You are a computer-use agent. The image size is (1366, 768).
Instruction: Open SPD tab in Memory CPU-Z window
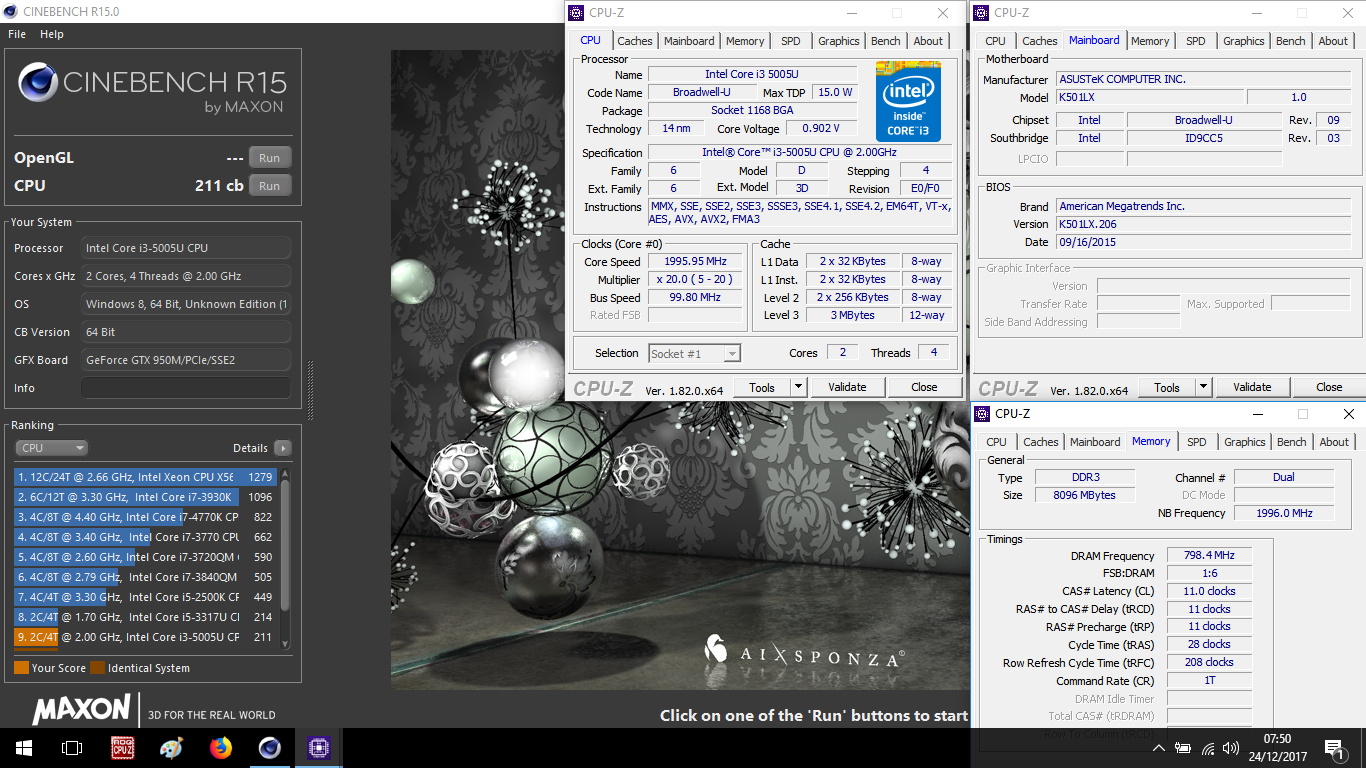click(x=1197, y=442)
